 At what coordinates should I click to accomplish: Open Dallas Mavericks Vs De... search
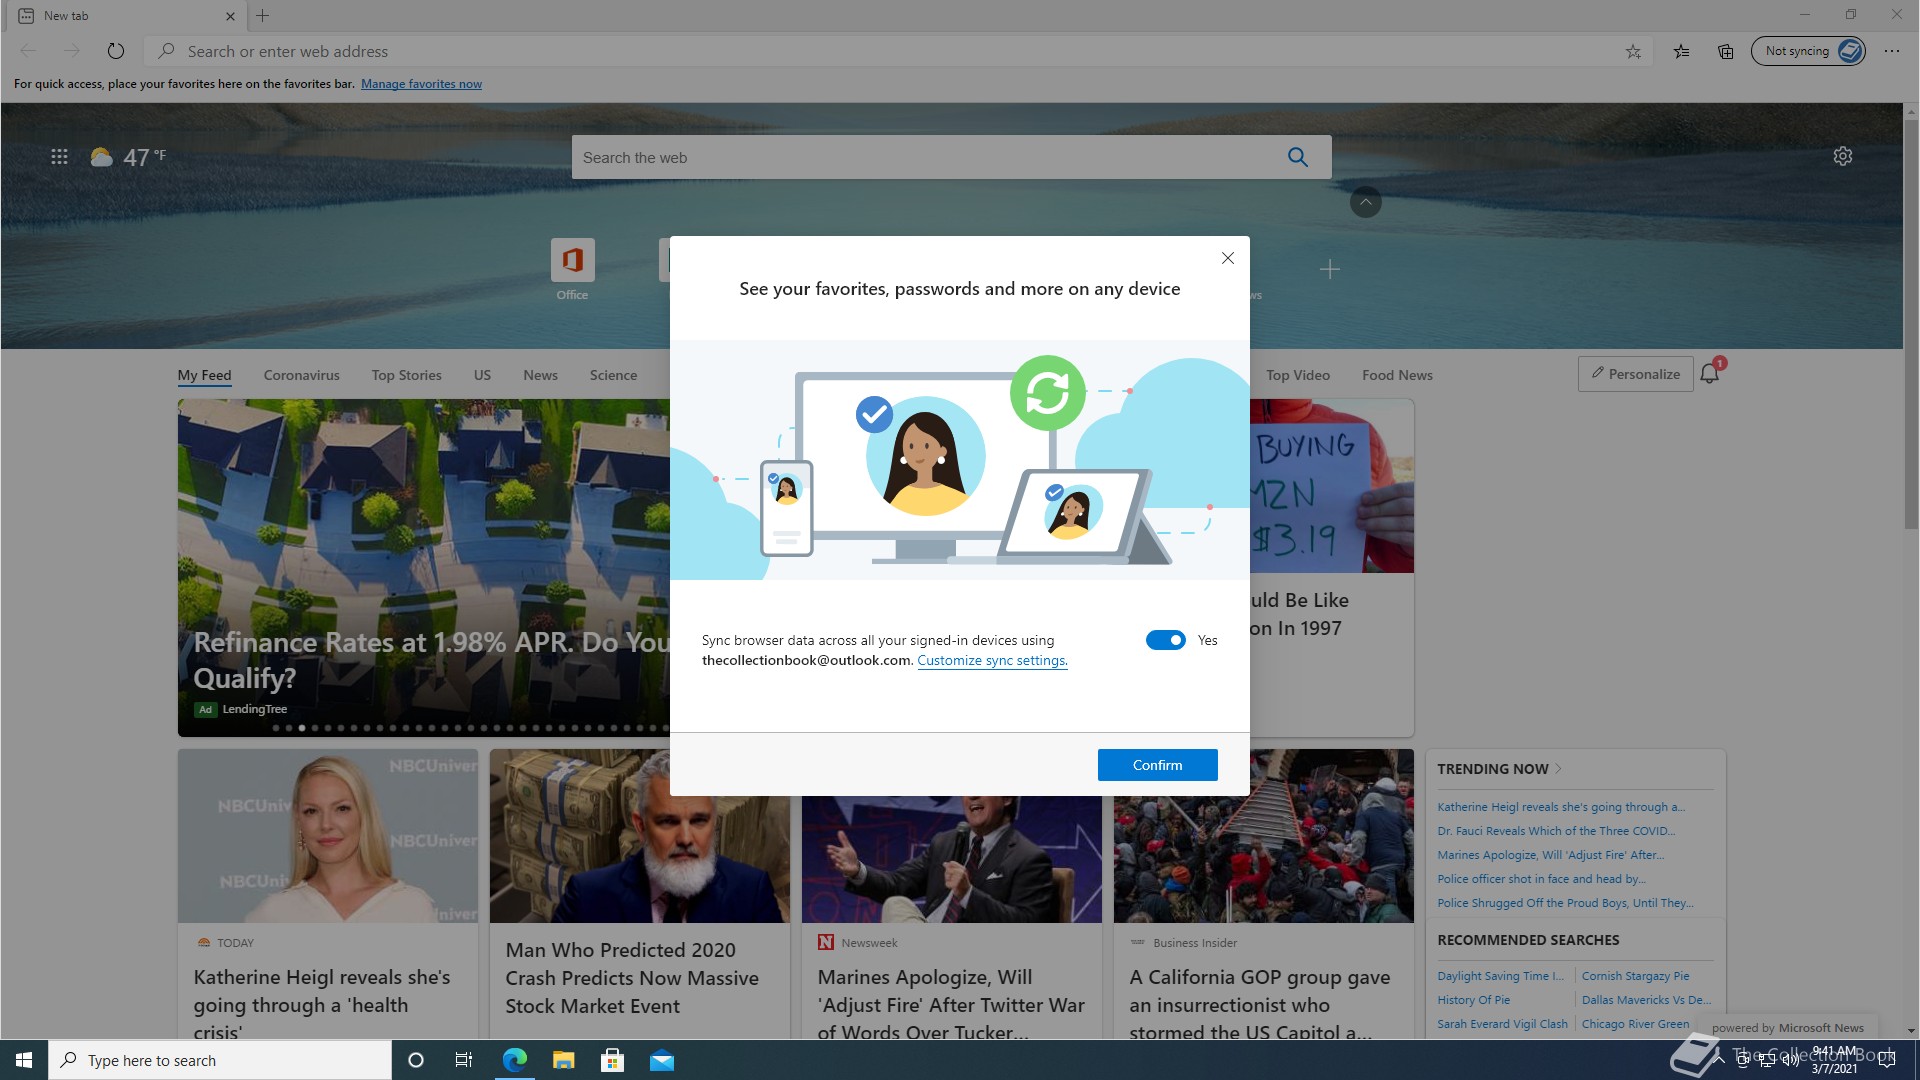pyautogui.click(x=1646, y=1000)
